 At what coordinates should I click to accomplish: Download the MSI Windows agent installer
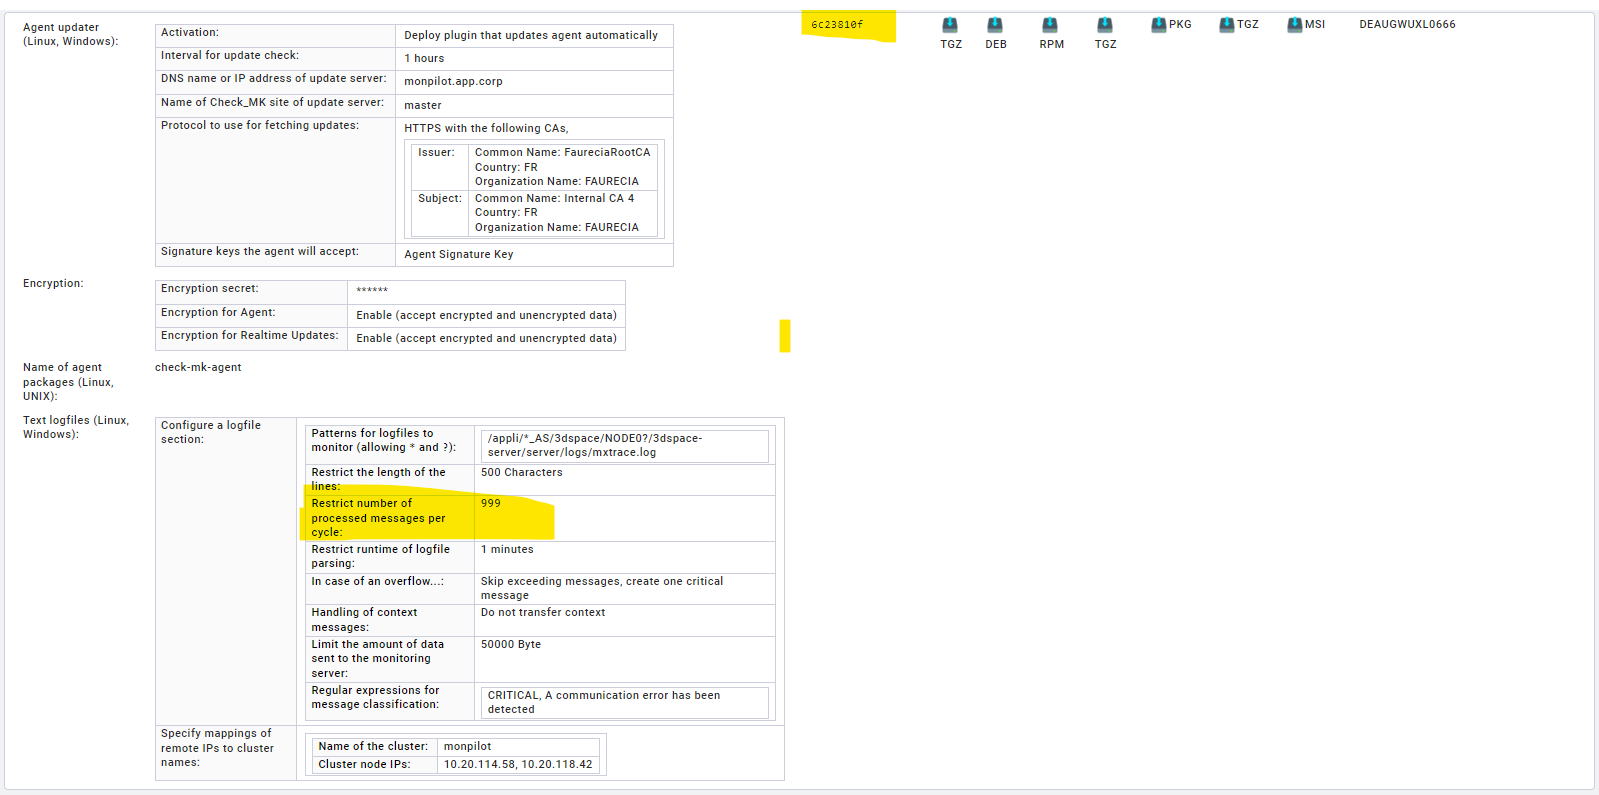[1295, 25]
